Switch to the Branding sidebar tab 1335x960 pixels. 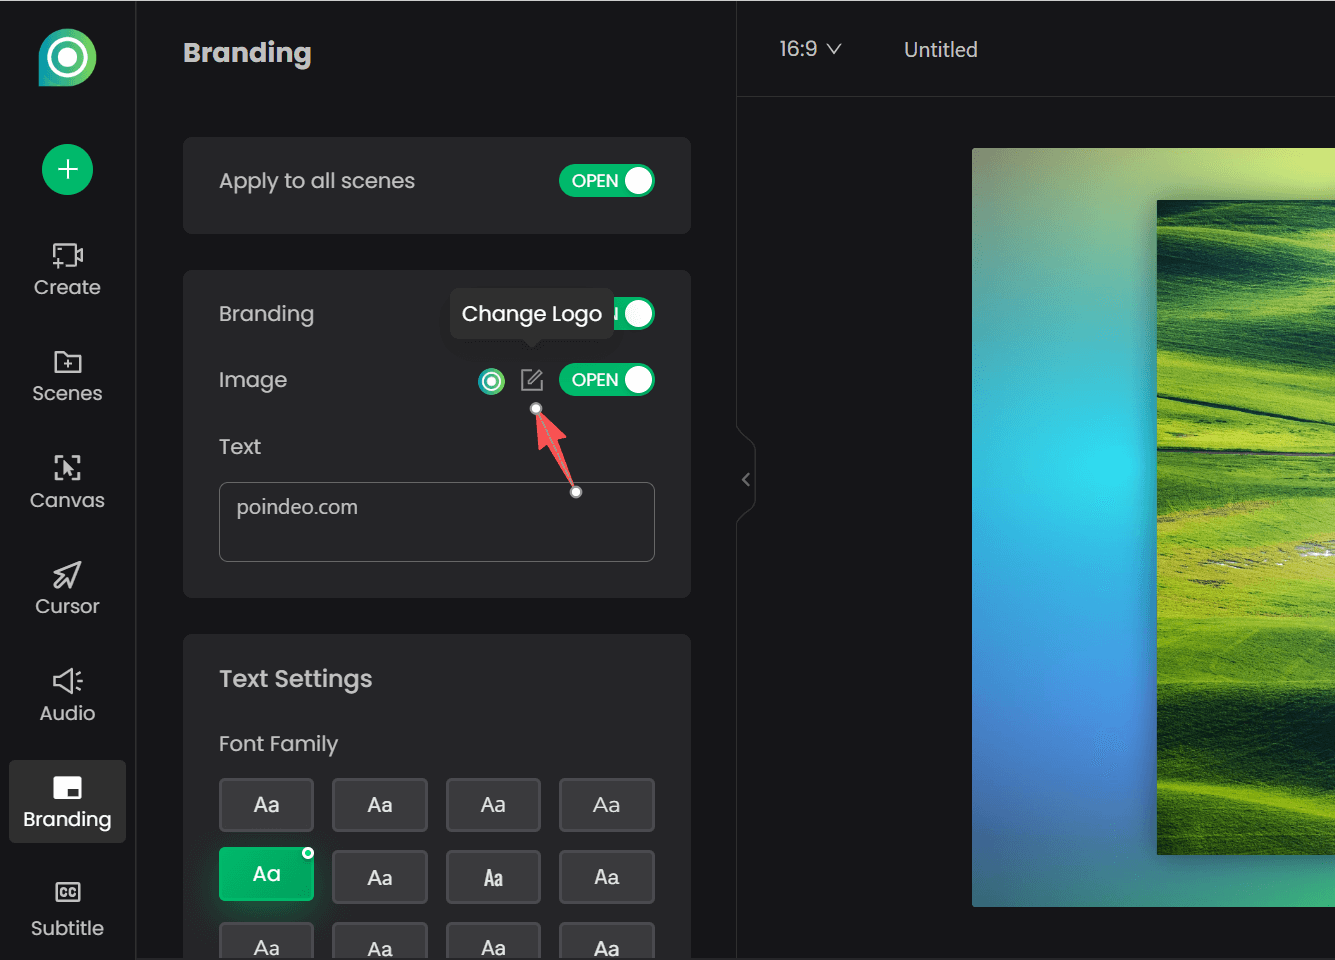pos(67,800)
